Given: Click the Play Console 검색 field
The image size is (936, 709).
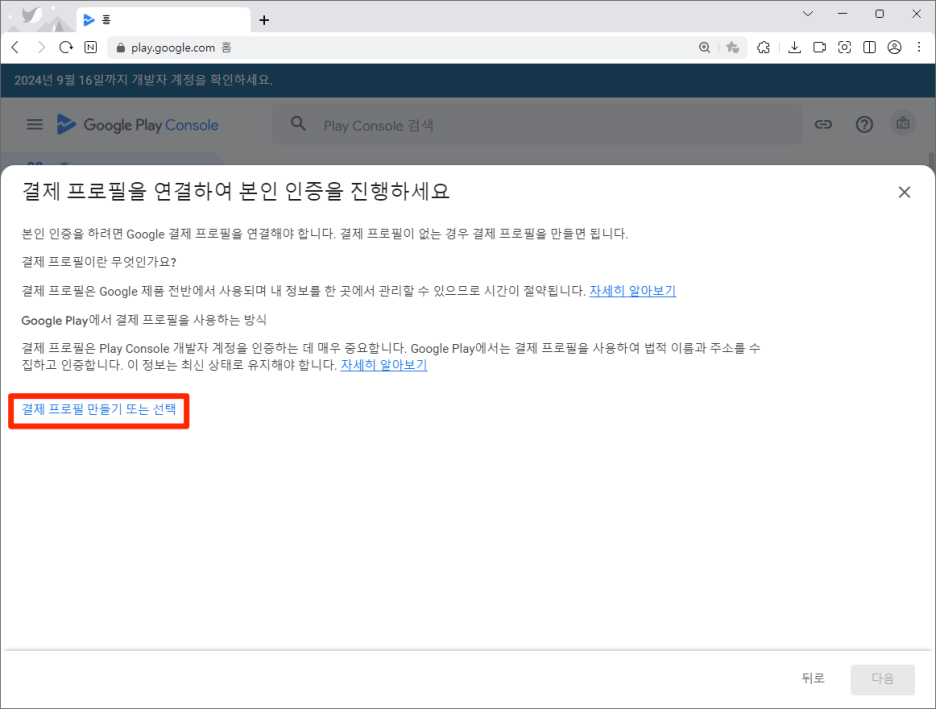Looking at the screenshot, I should tap(537, 125).
